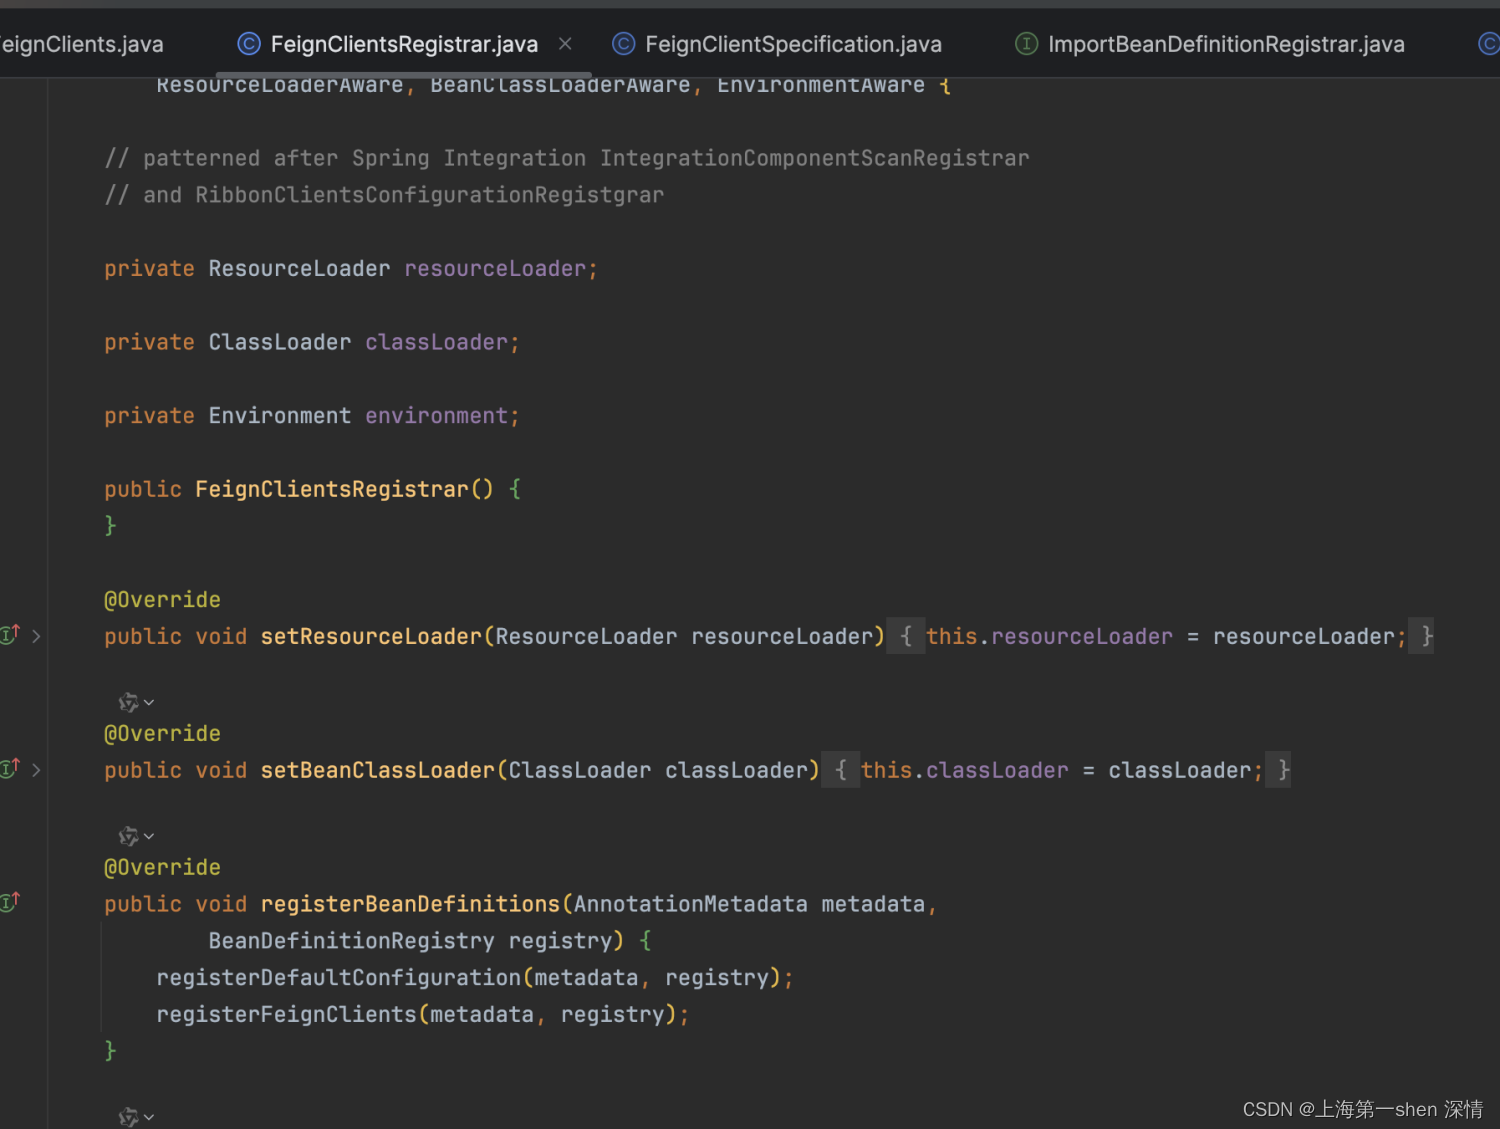The width and height of the screenshot is (1500, 1129).
Task: Click the FeignClientsRegistrar() constructor name
Action: [332, 489]
